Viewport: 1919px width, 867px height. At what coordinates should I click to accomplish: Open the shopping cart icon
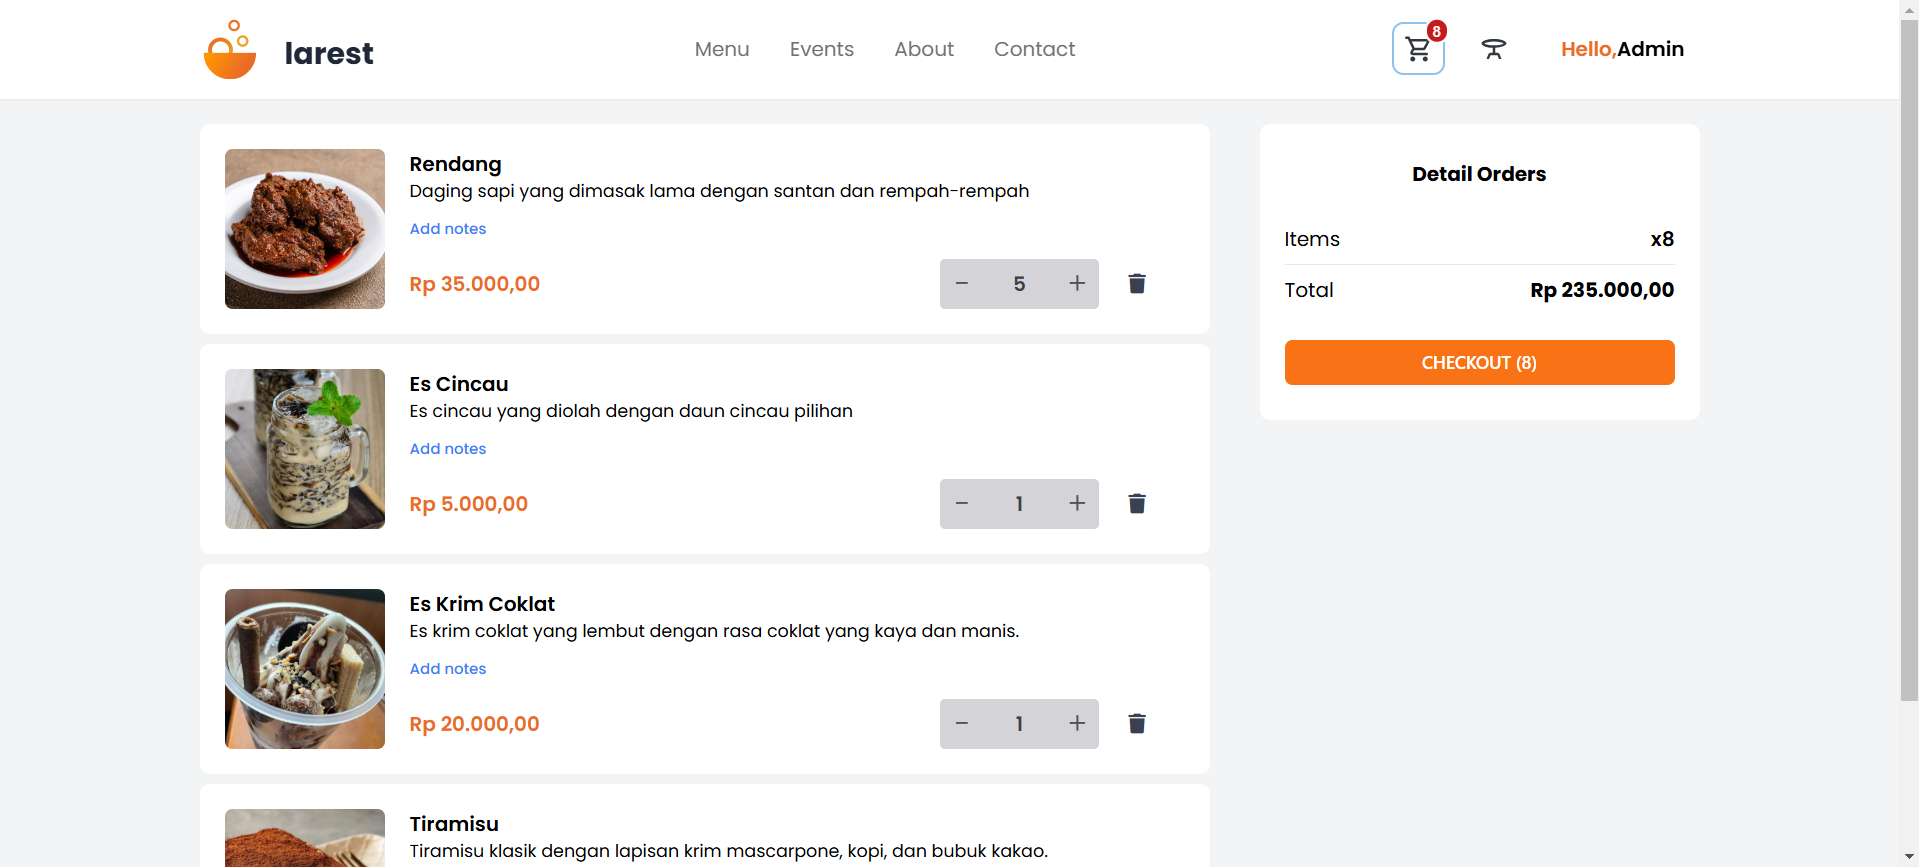pyautogui.click(x=1417, y=49)
